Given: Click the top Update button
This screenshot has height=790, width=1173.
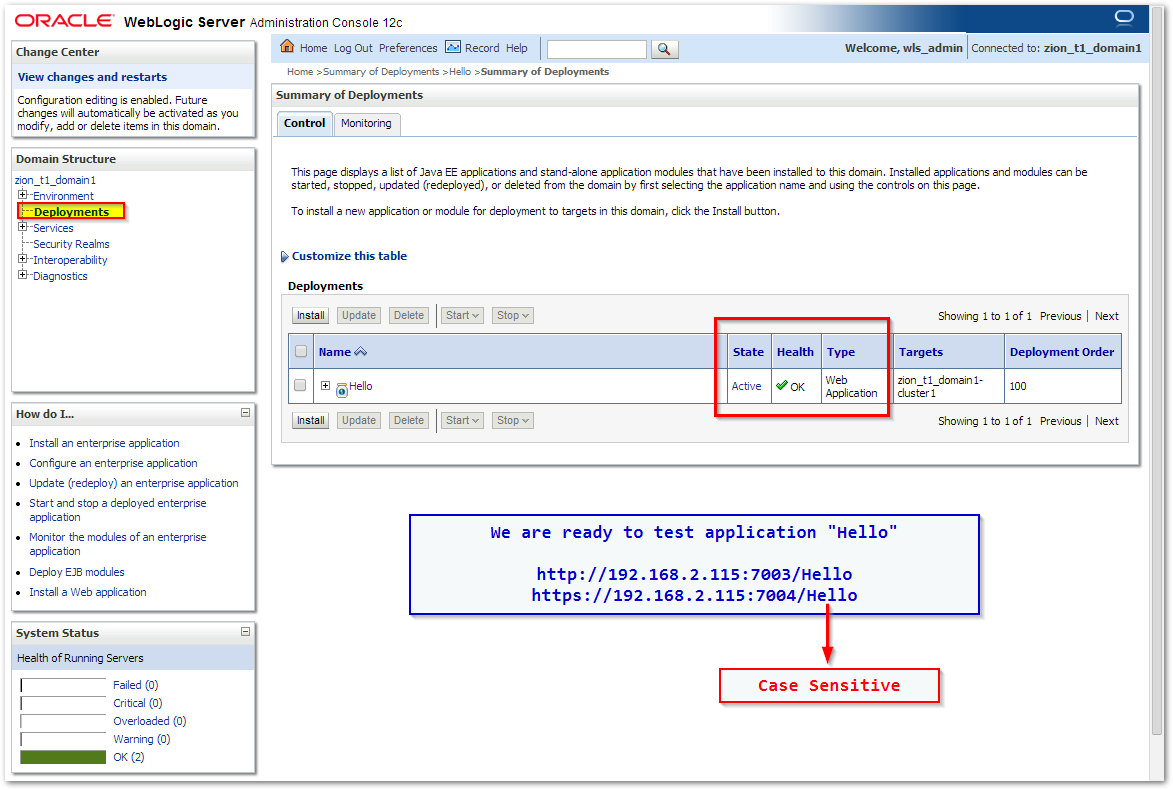Looking at the screenshot, I should coord(358,316).
